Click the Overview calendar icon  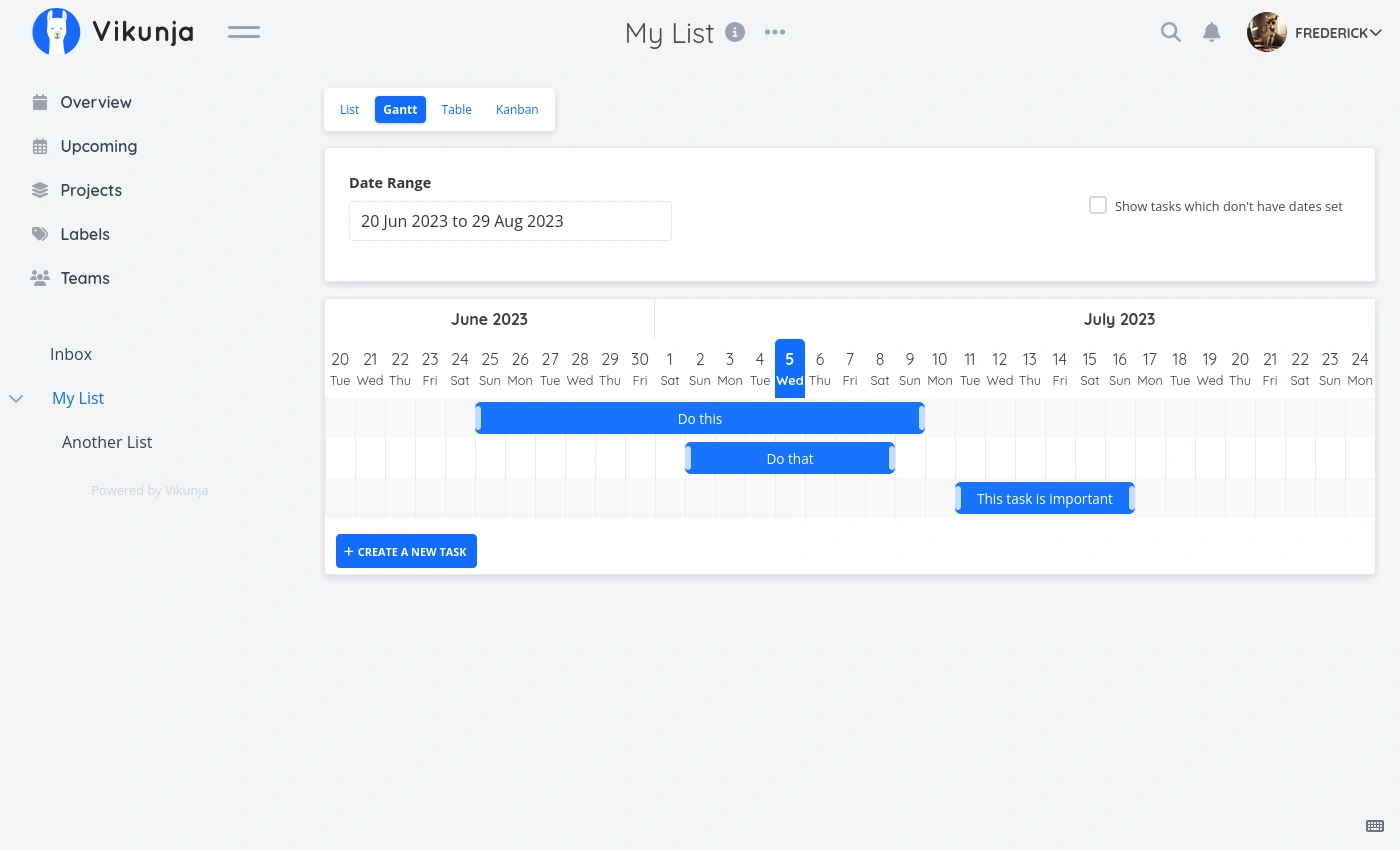coord(40,102)
